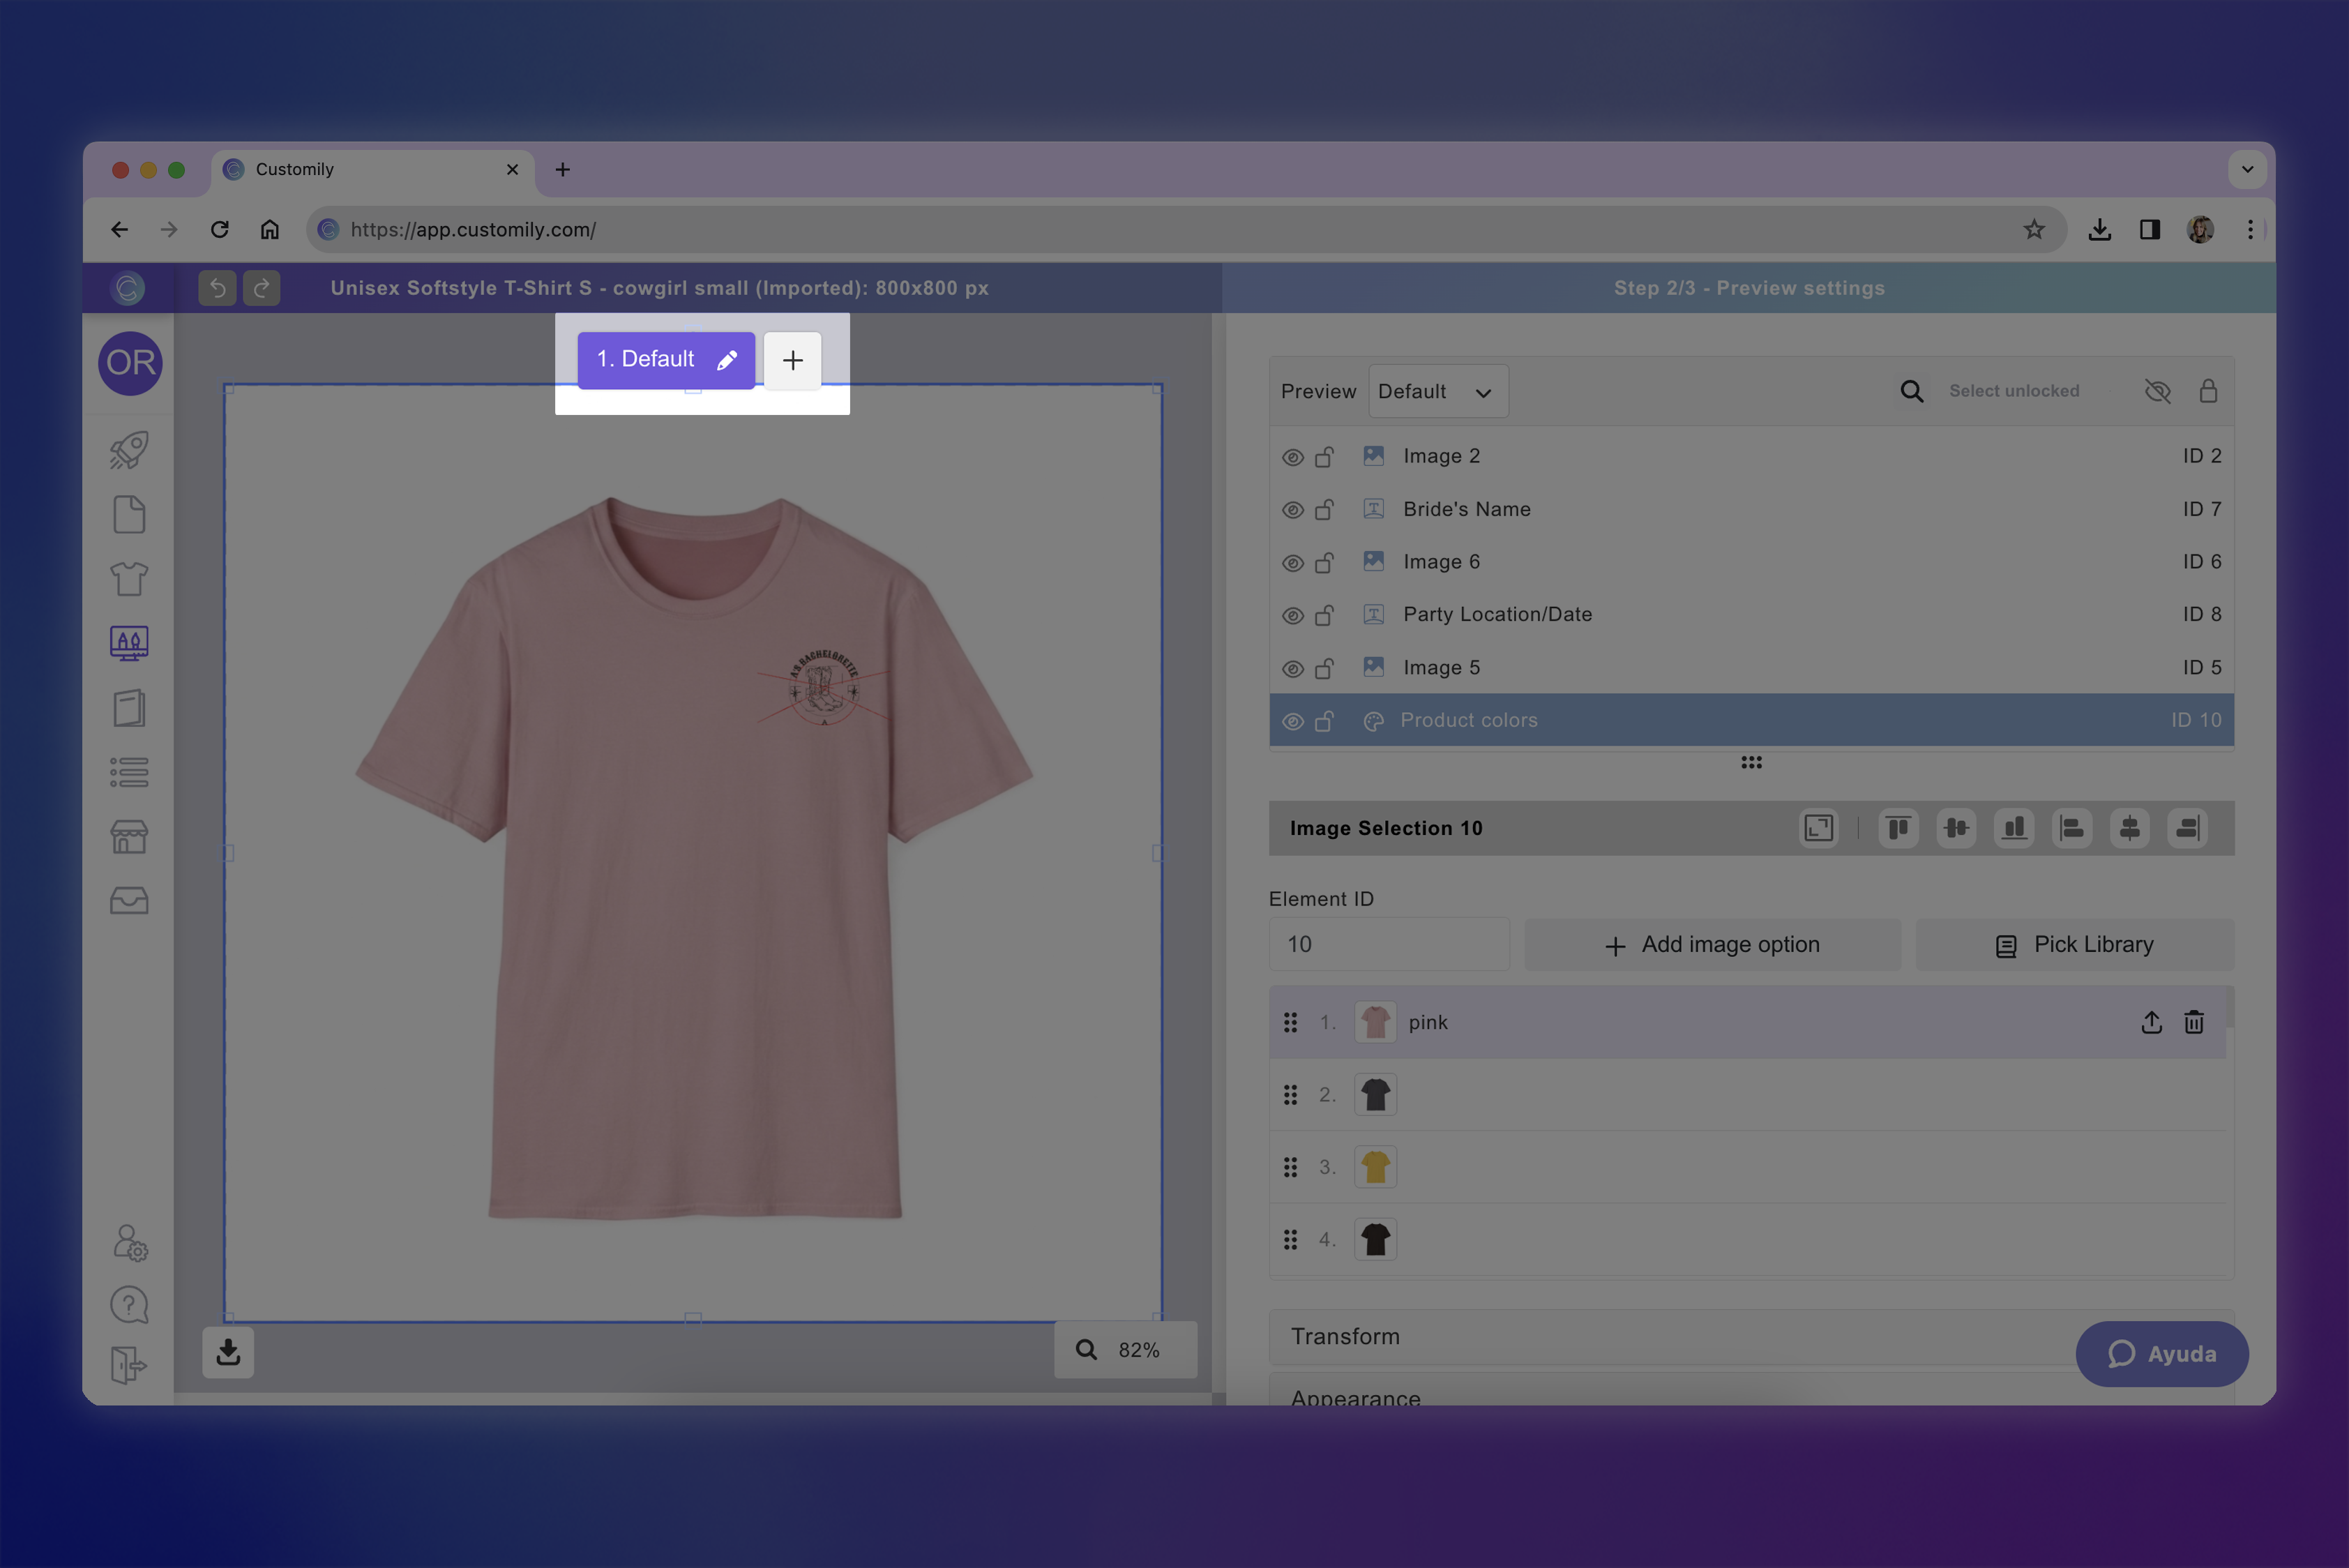Click the storefront icon in sidebar
The height and width of the screenshot is (1568, 2349).
click(x=129, y=836)
